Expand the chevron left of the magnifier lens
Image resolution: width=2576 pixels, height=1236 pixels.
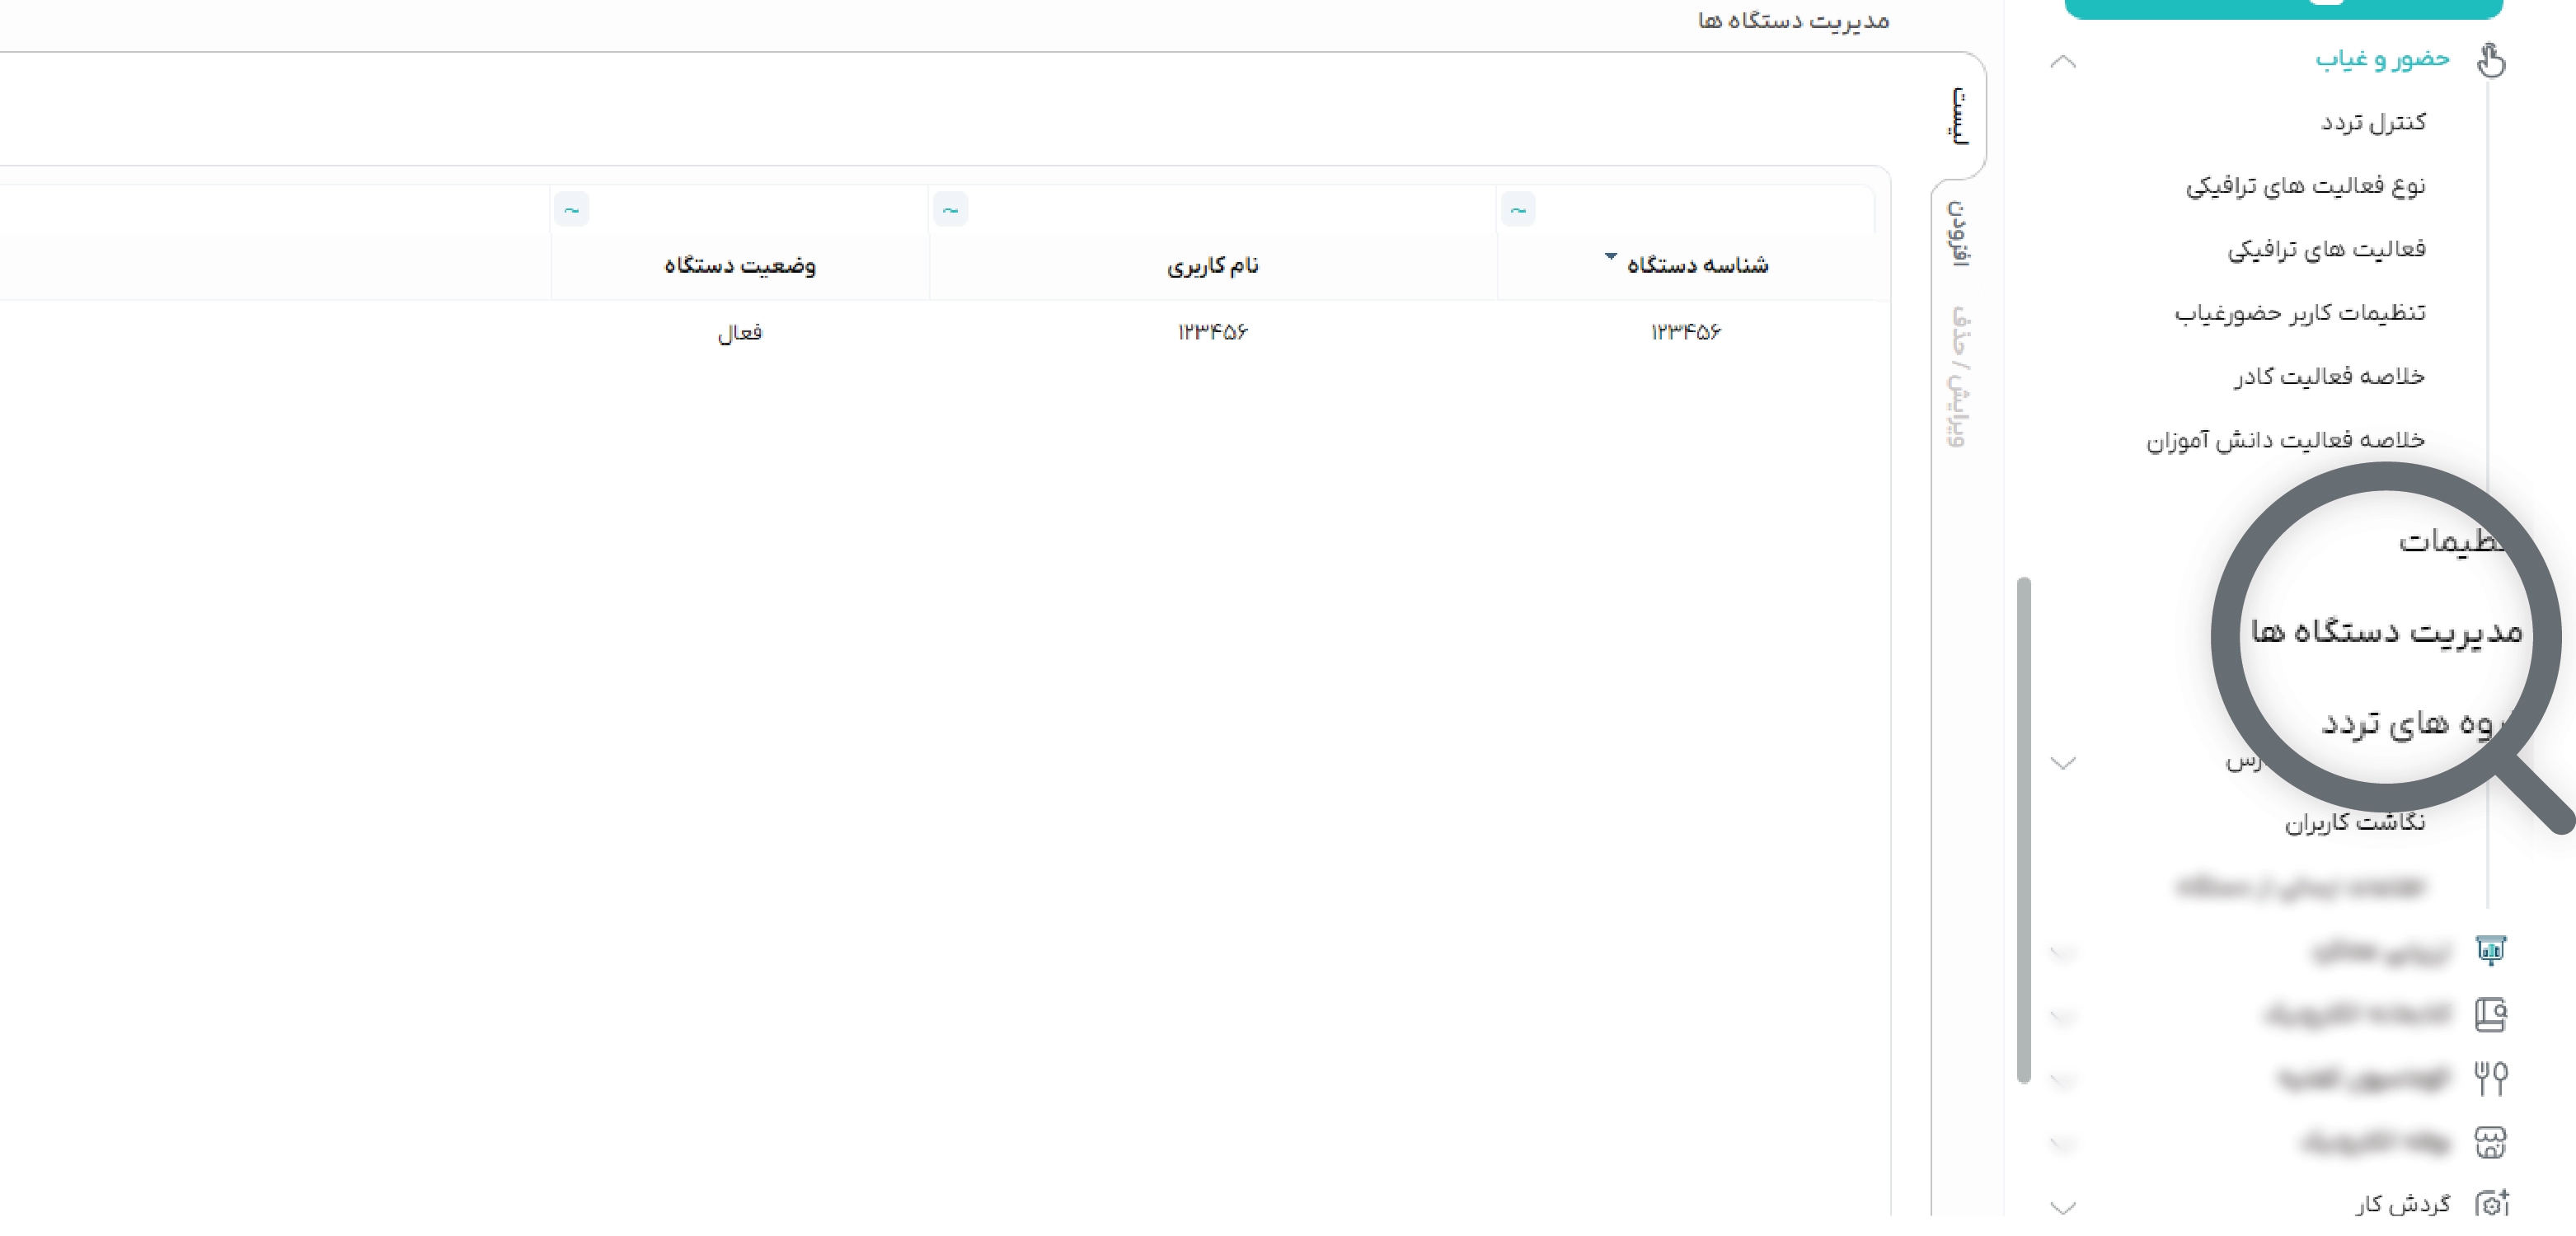pos(2063,763)
